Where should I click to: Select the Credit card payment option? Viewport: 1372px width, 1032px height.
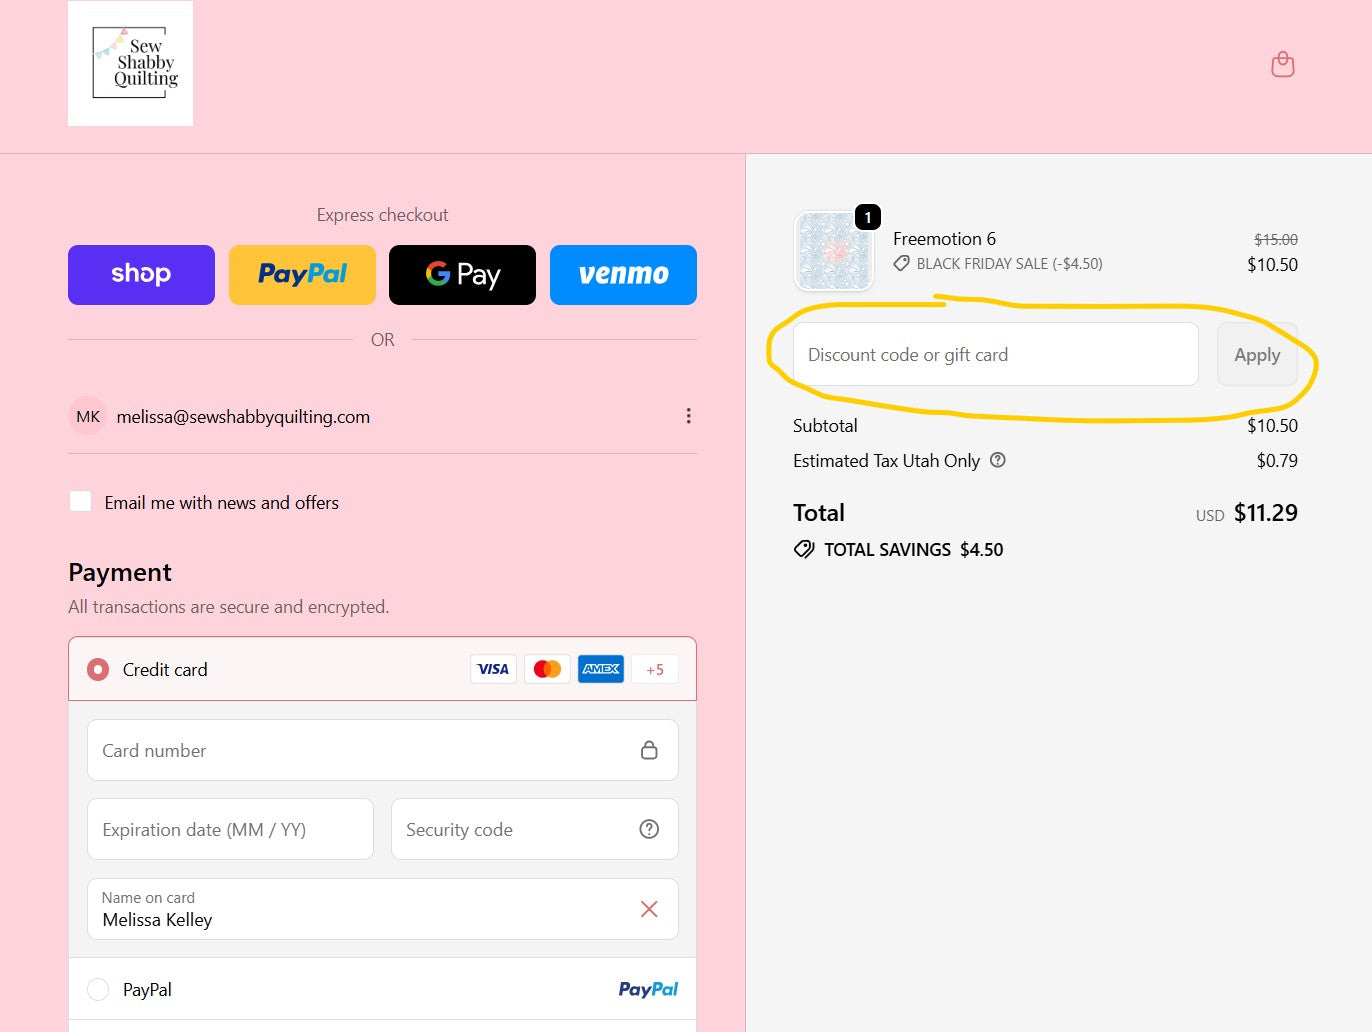98,669
